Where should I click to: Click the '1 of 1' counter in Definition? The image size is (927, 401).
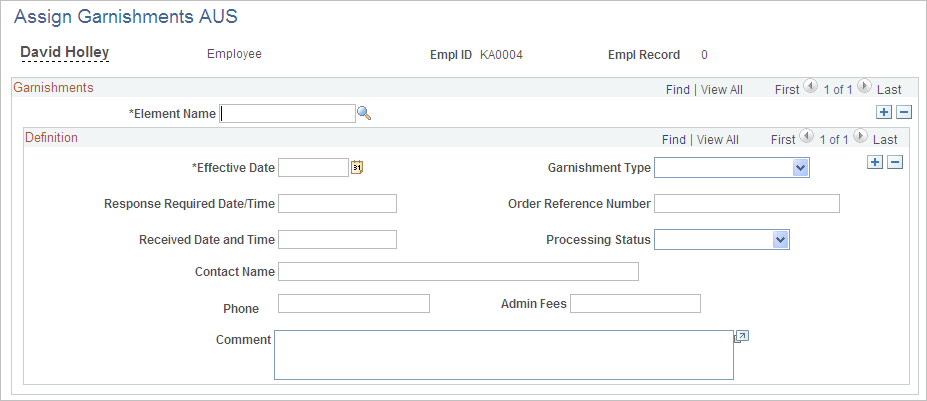pyautogui.click(x=834, y=140)
